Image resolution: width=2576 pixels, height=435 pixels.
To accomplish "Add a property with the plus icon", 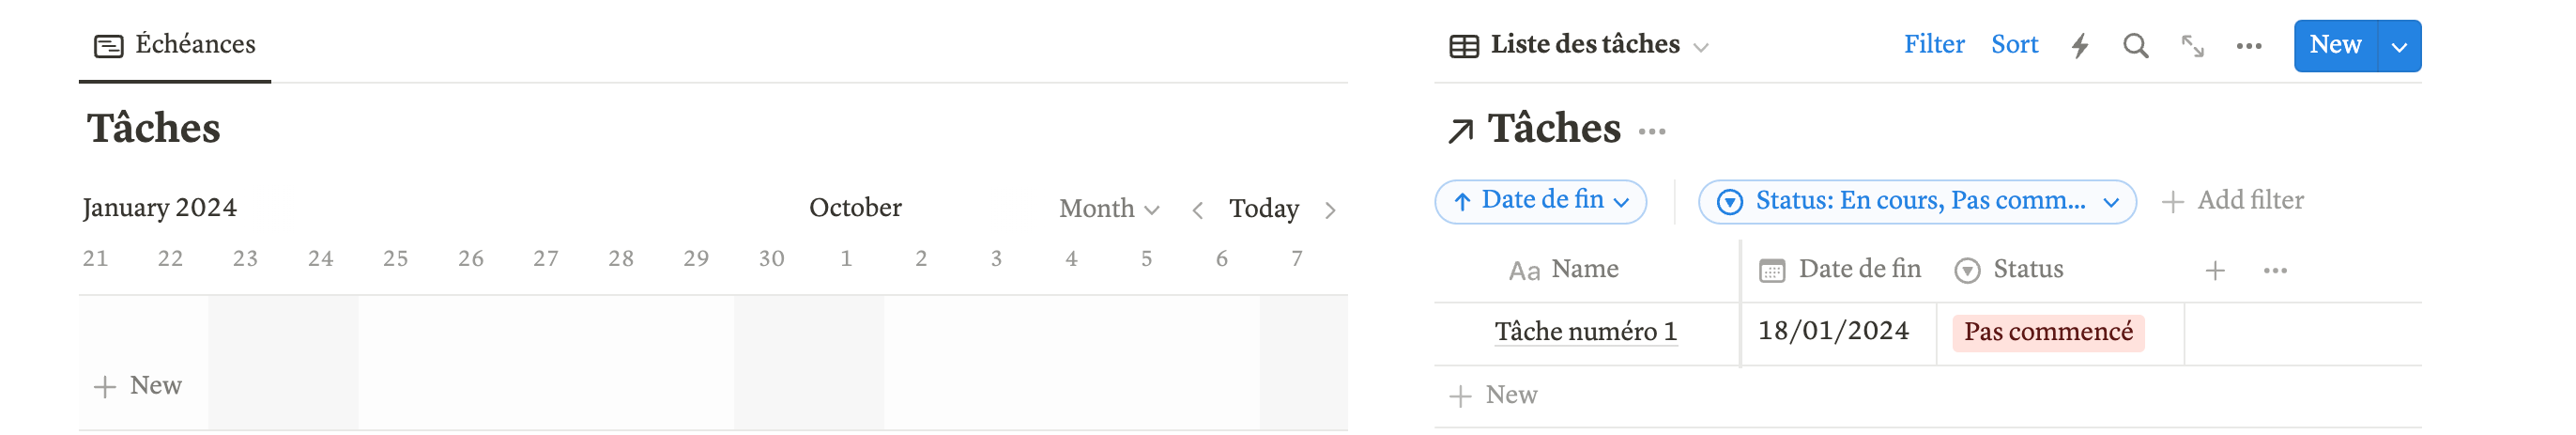I will click(x=2215, y=271).
